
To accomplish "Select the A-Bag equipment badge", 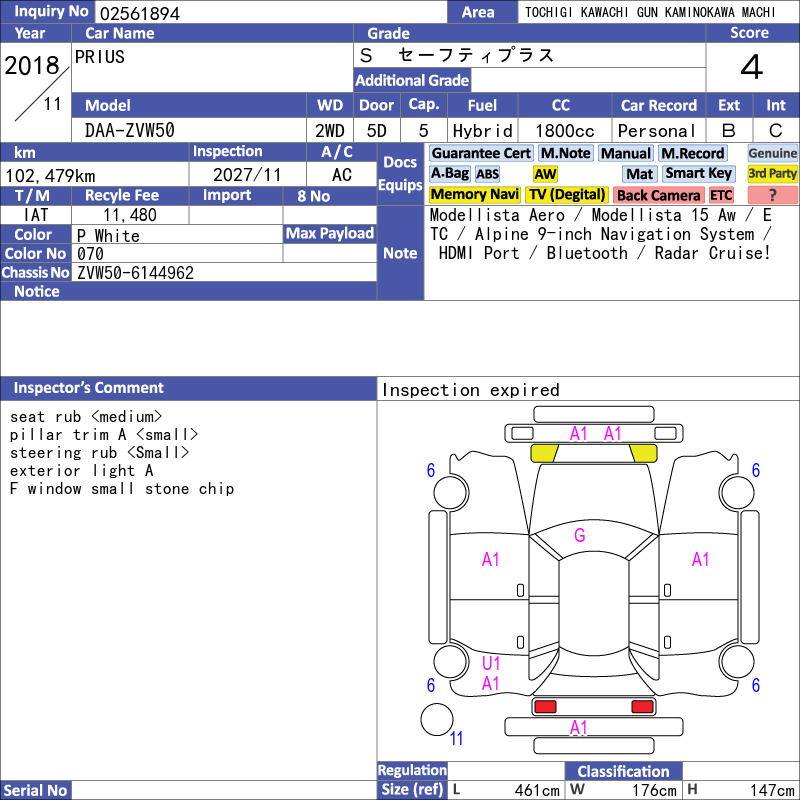I will click(449, 173).
